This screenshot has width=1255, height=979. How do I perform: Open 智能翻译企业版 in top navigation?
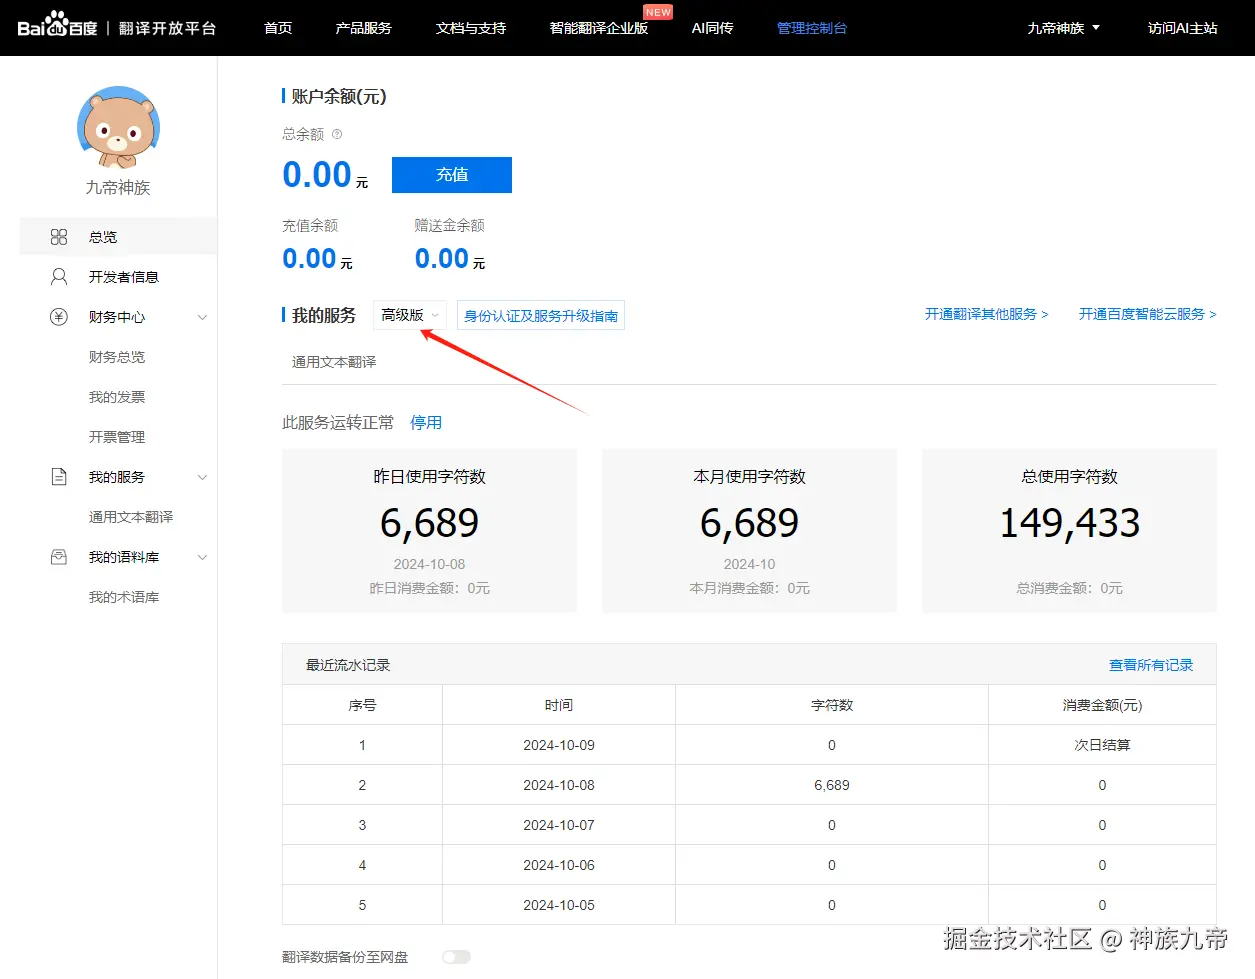(x=599, y=28)
